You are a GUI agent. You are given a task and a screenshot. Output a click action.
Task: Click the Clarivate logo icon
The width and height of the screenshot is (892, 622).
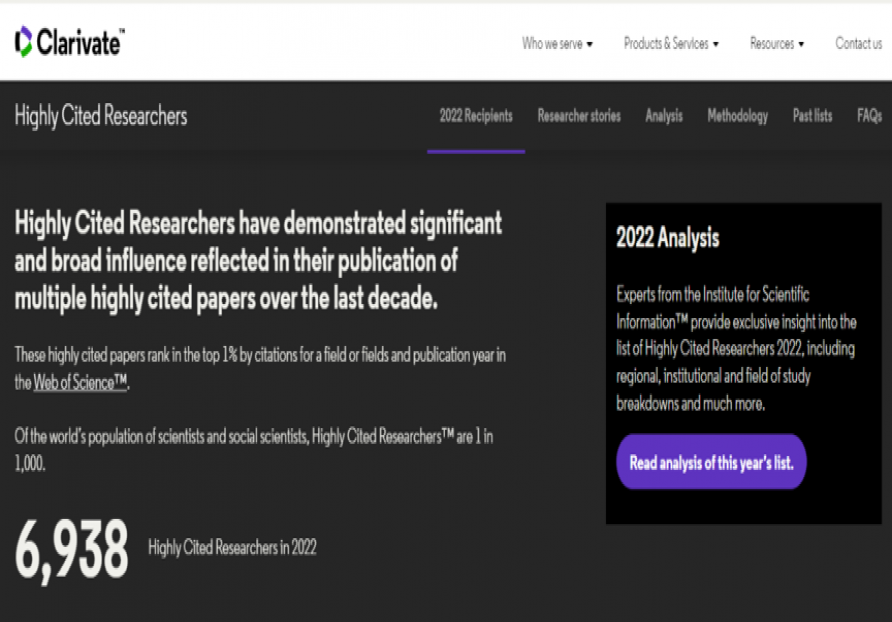click(x=23, y=42)
